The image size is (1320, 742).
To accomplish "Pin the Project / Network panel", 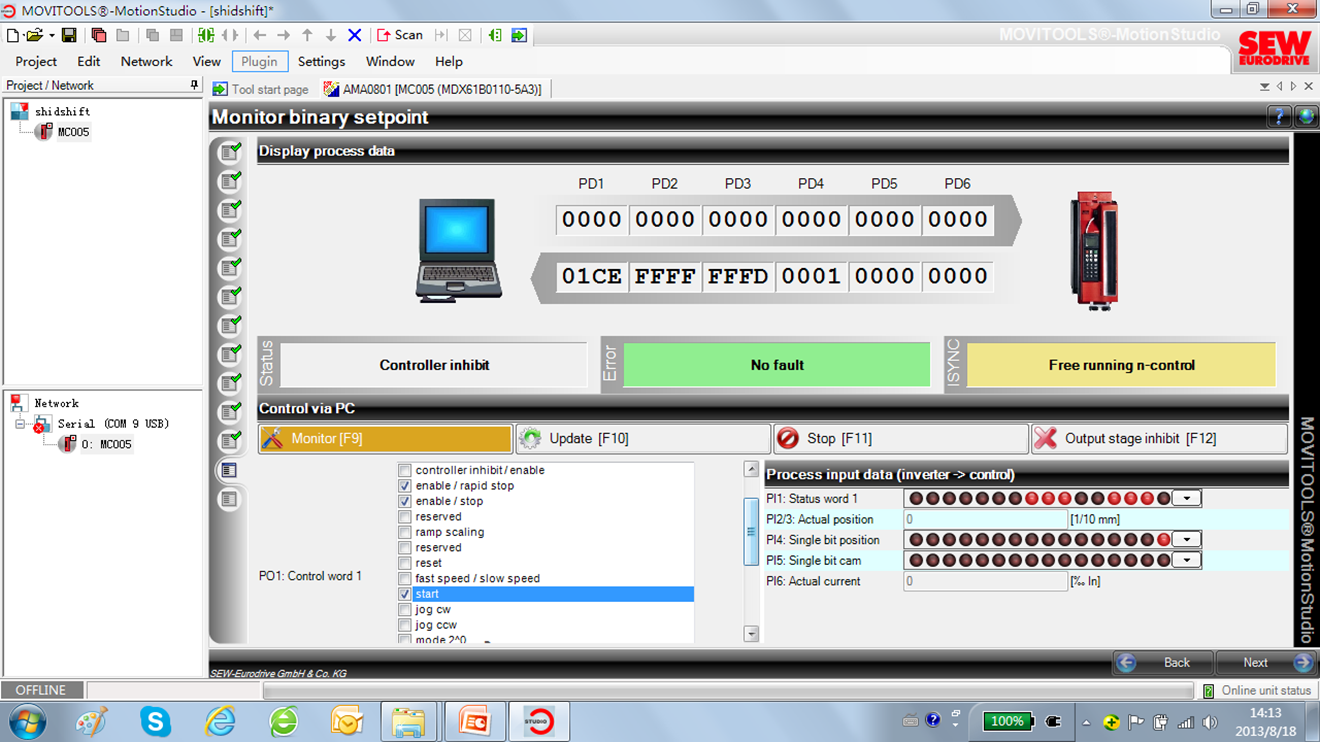I will click(x=194, y=86).
